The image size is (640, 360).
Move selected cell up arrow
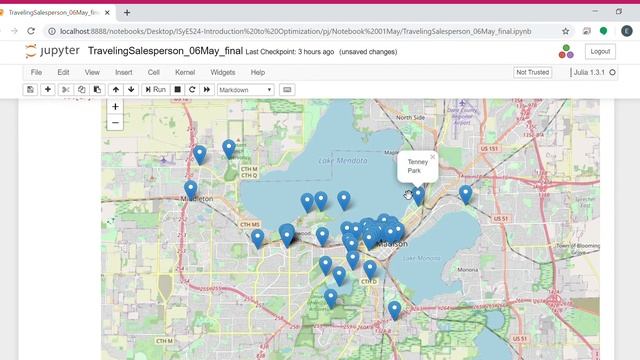(x=116, y=90)
